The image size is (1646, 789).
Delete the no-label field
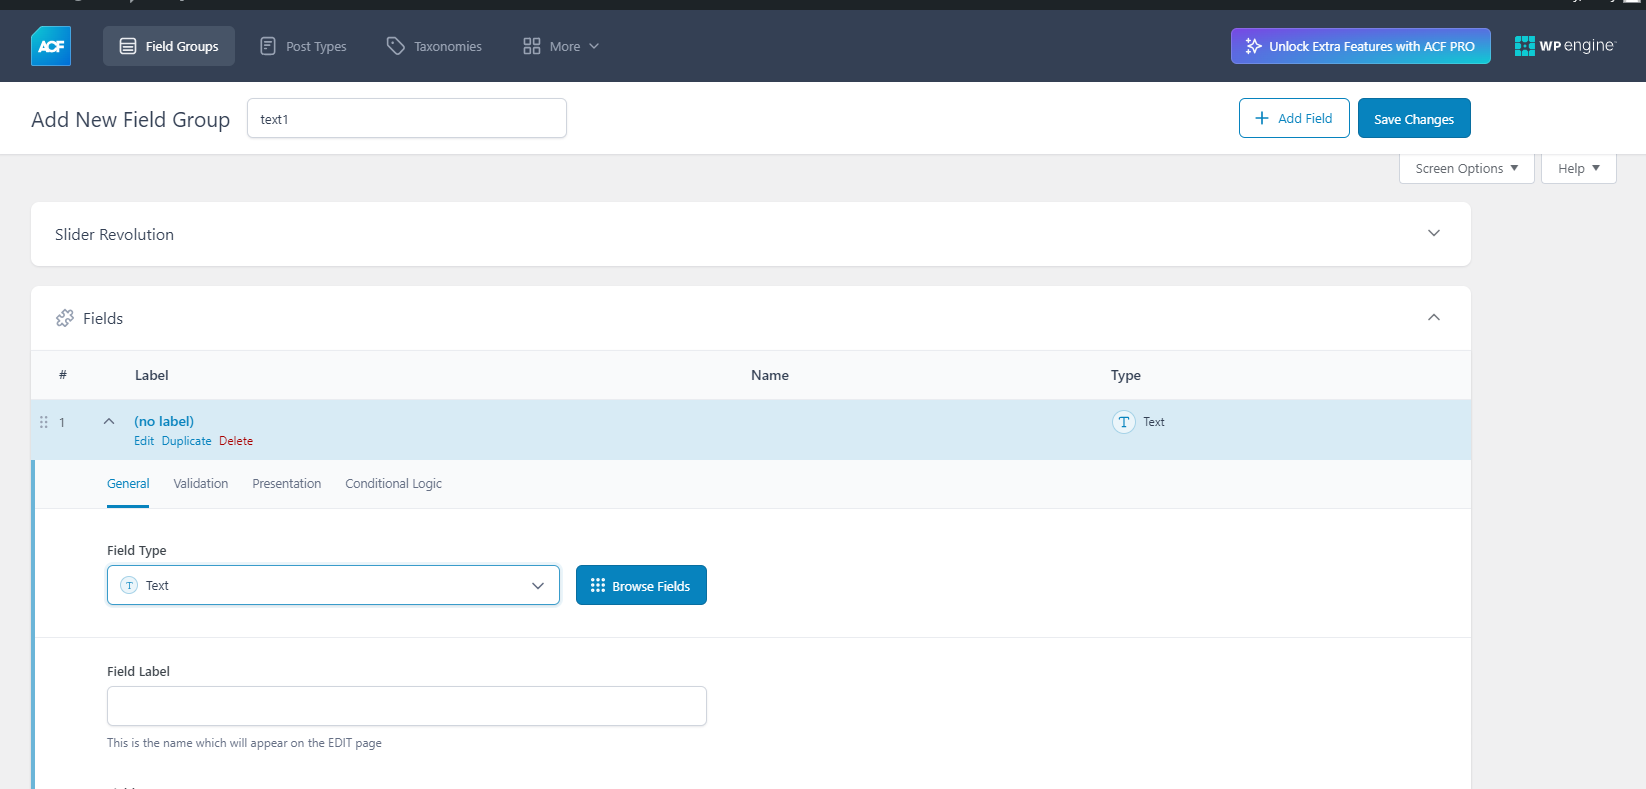coord(236,441)
